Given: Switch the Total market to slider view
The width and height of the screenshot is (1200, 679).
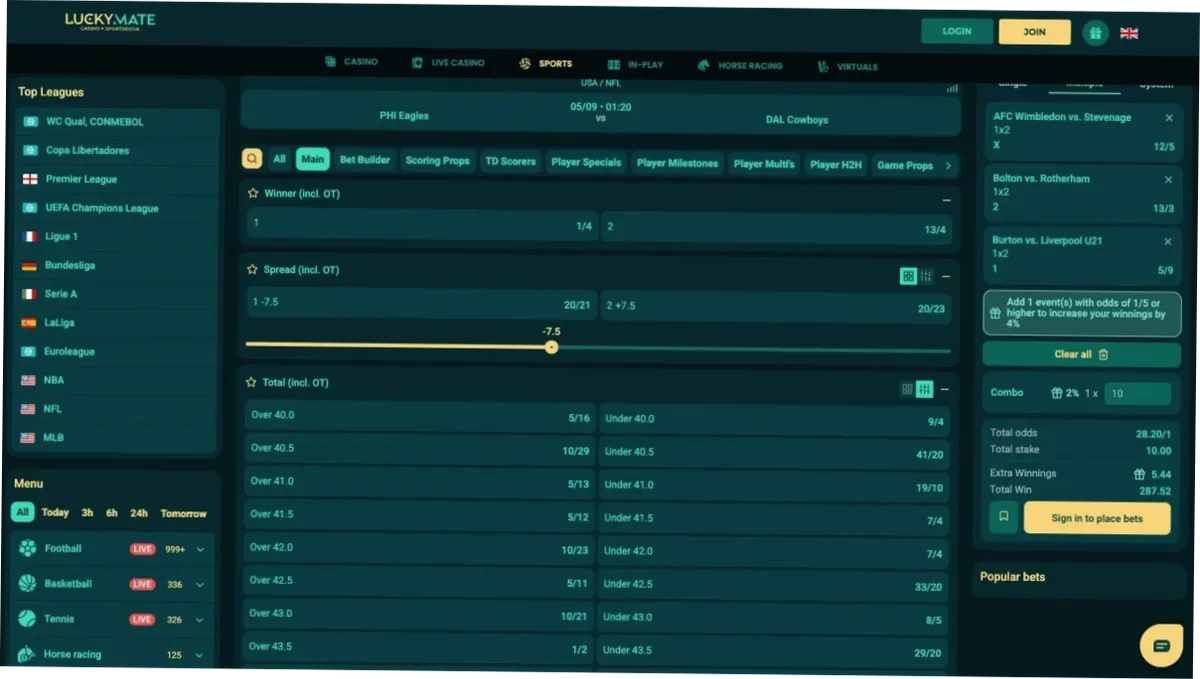Looking at the screenshot, I should click(x=923, y=389).
